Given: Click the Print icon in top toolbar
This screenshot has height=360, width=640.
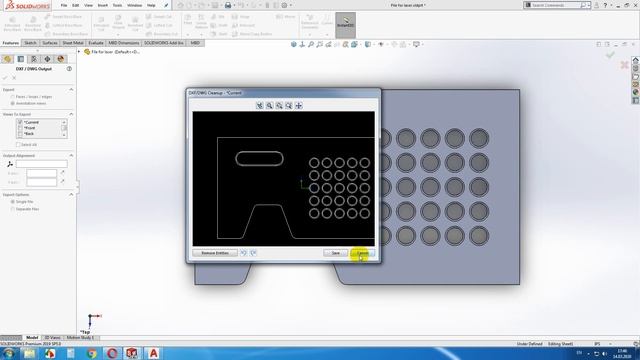Looking at the screenshot, I should 228,5.
